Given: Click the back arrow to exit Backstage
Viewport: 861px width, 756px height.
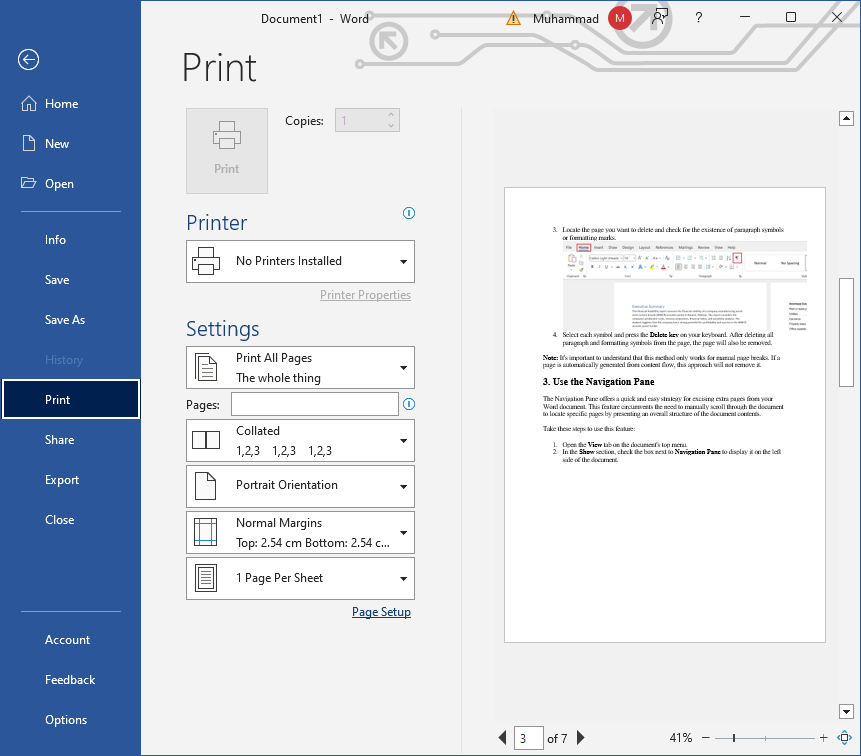Looking at the screenshot, I should point(28,60).
